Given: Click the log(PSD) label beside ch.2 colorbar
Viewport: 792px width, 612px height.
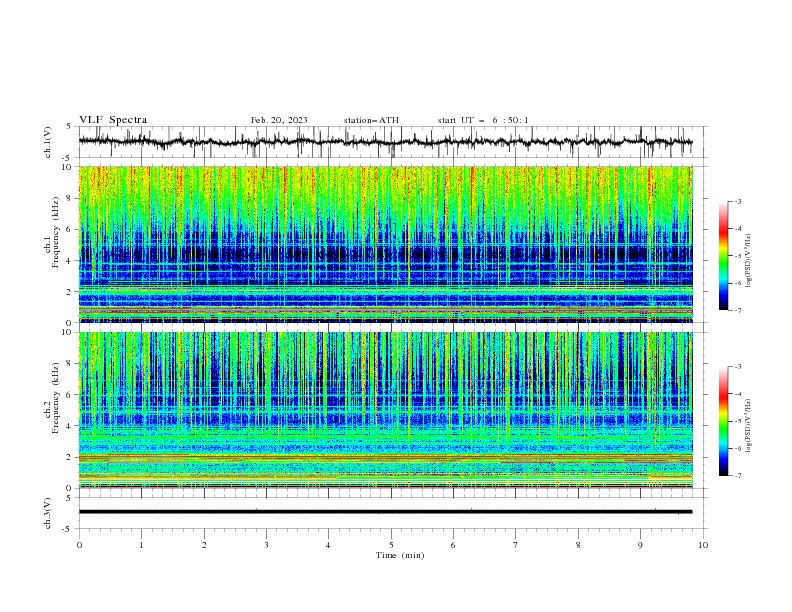Looking at the screenshot, I should click(x=749, y=426).
